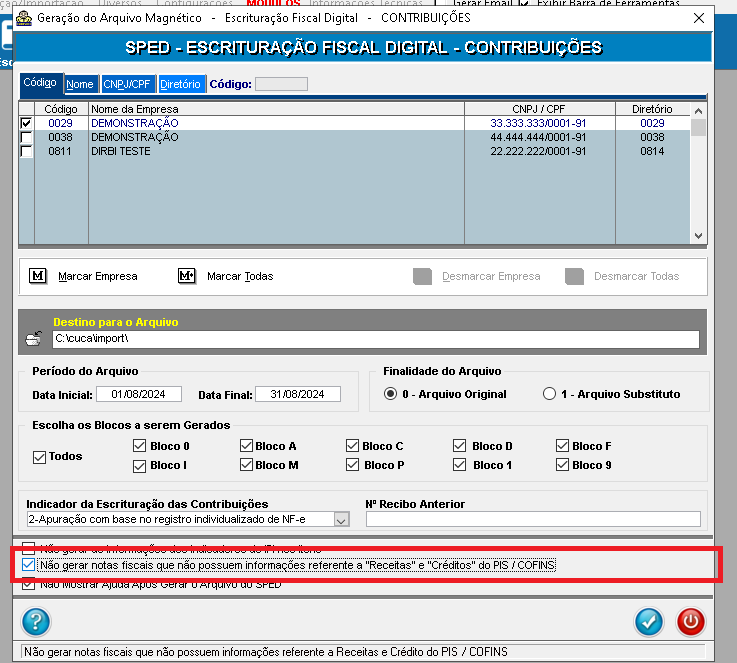Click the Desmarcar Todas button label
This screenshot has width=737, height=663.
pos(636,276)
